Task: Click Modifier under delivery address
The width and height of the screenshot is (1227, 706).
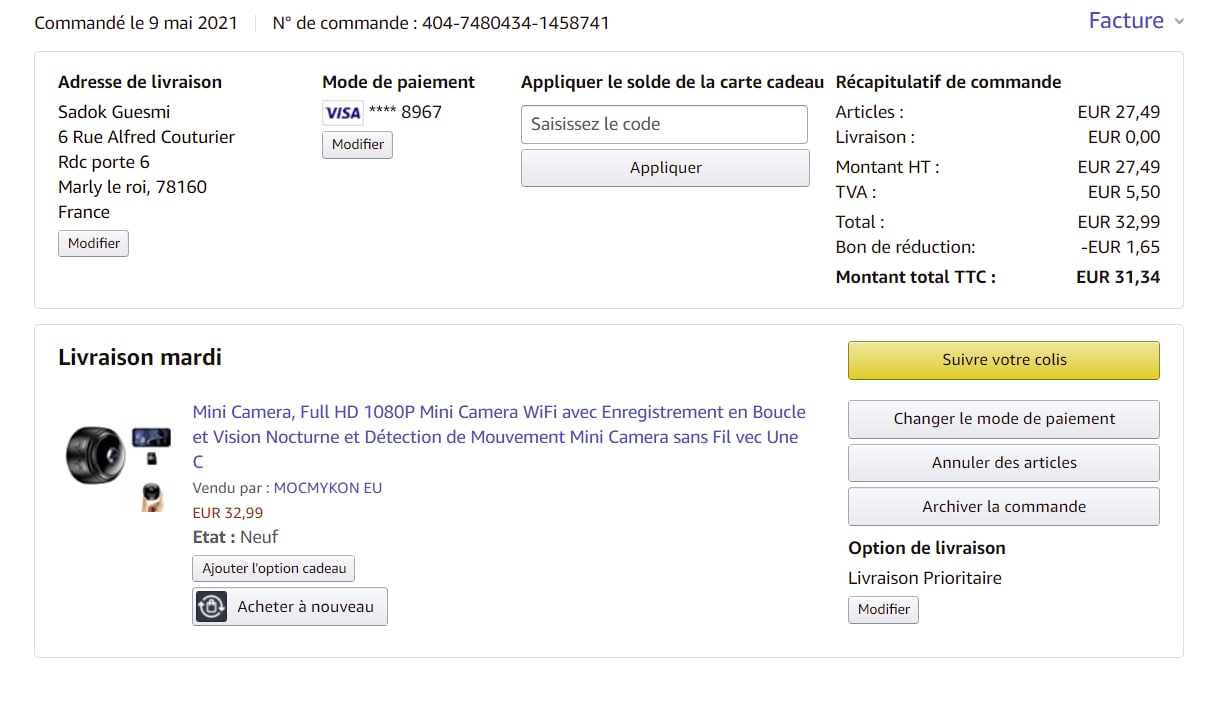Action: (x=93, y=243)
